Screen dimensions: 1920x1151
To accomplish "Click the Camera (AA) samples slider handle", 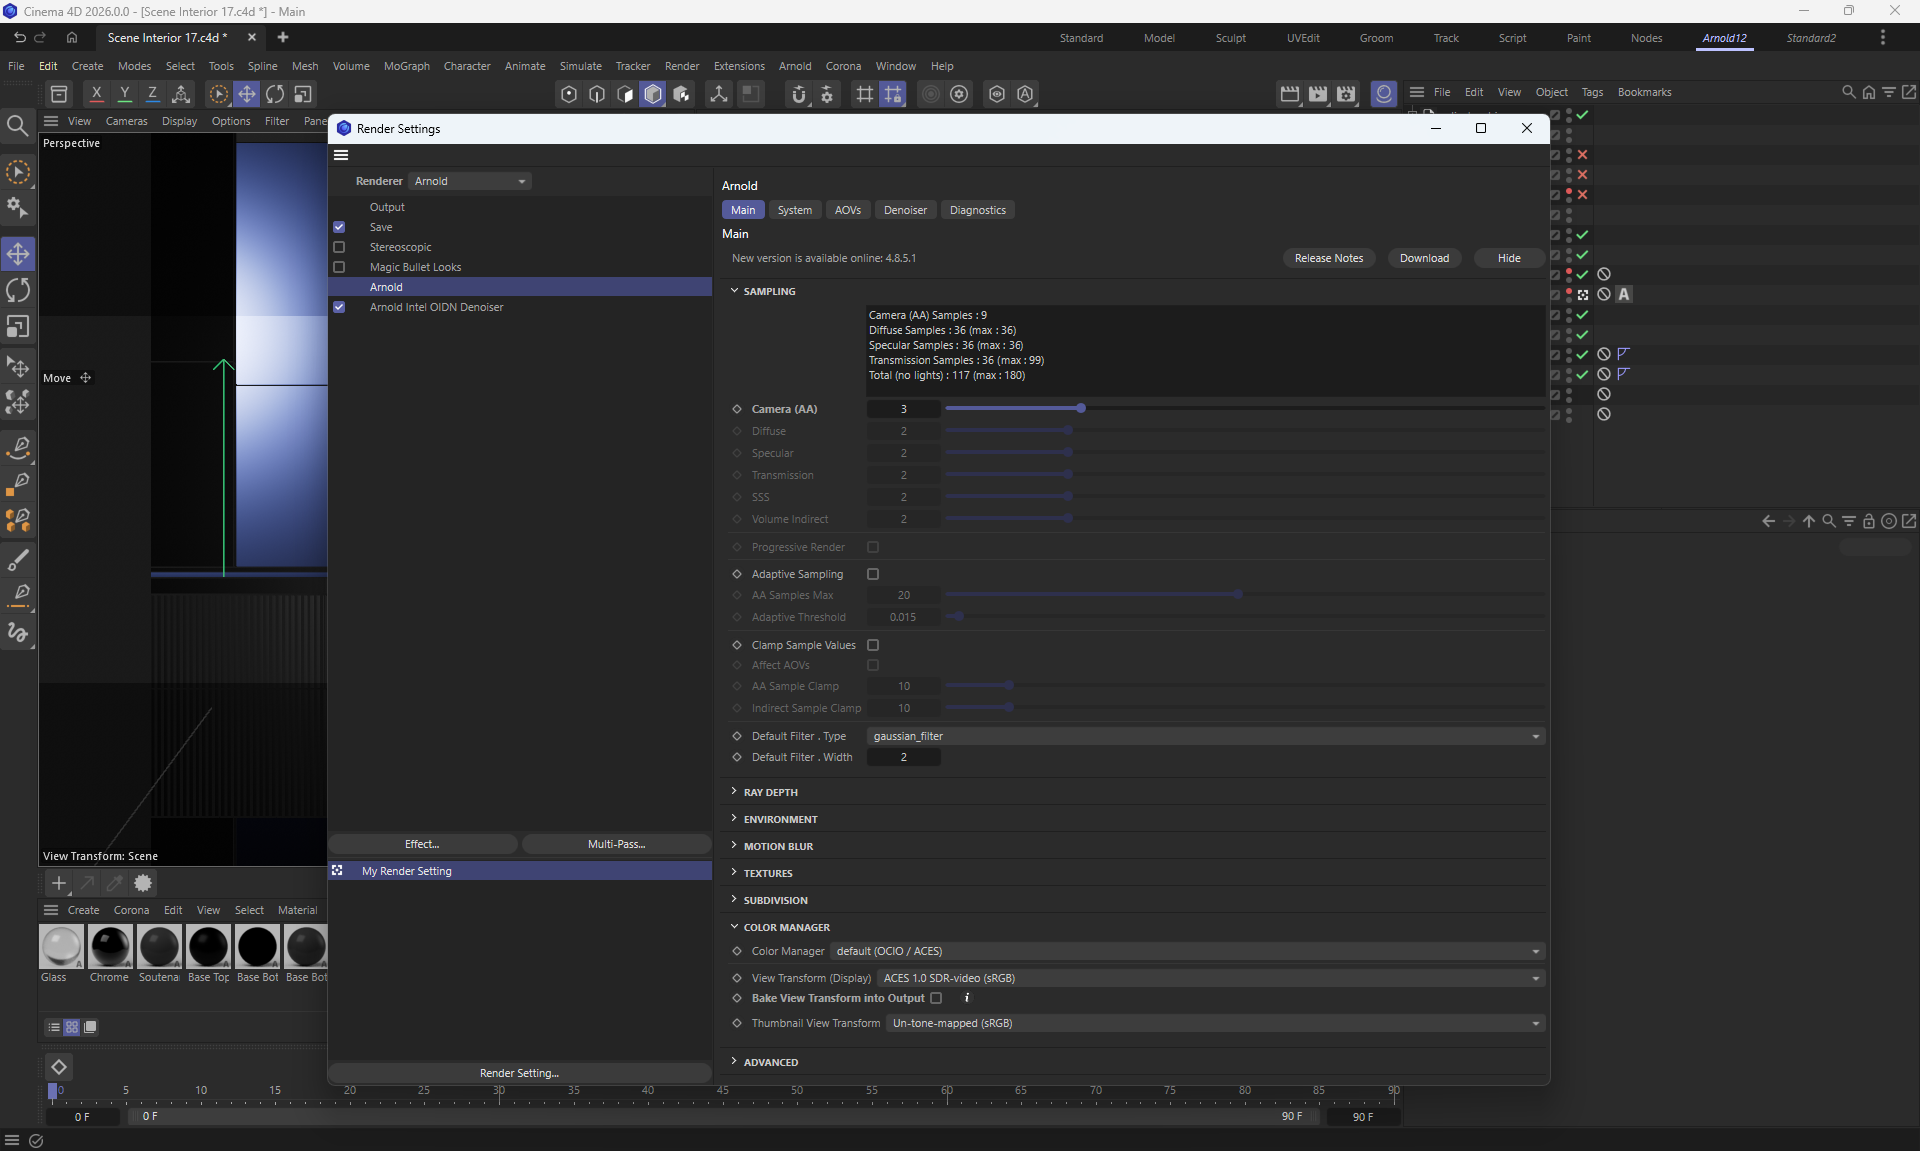I will pos(1081,408).
